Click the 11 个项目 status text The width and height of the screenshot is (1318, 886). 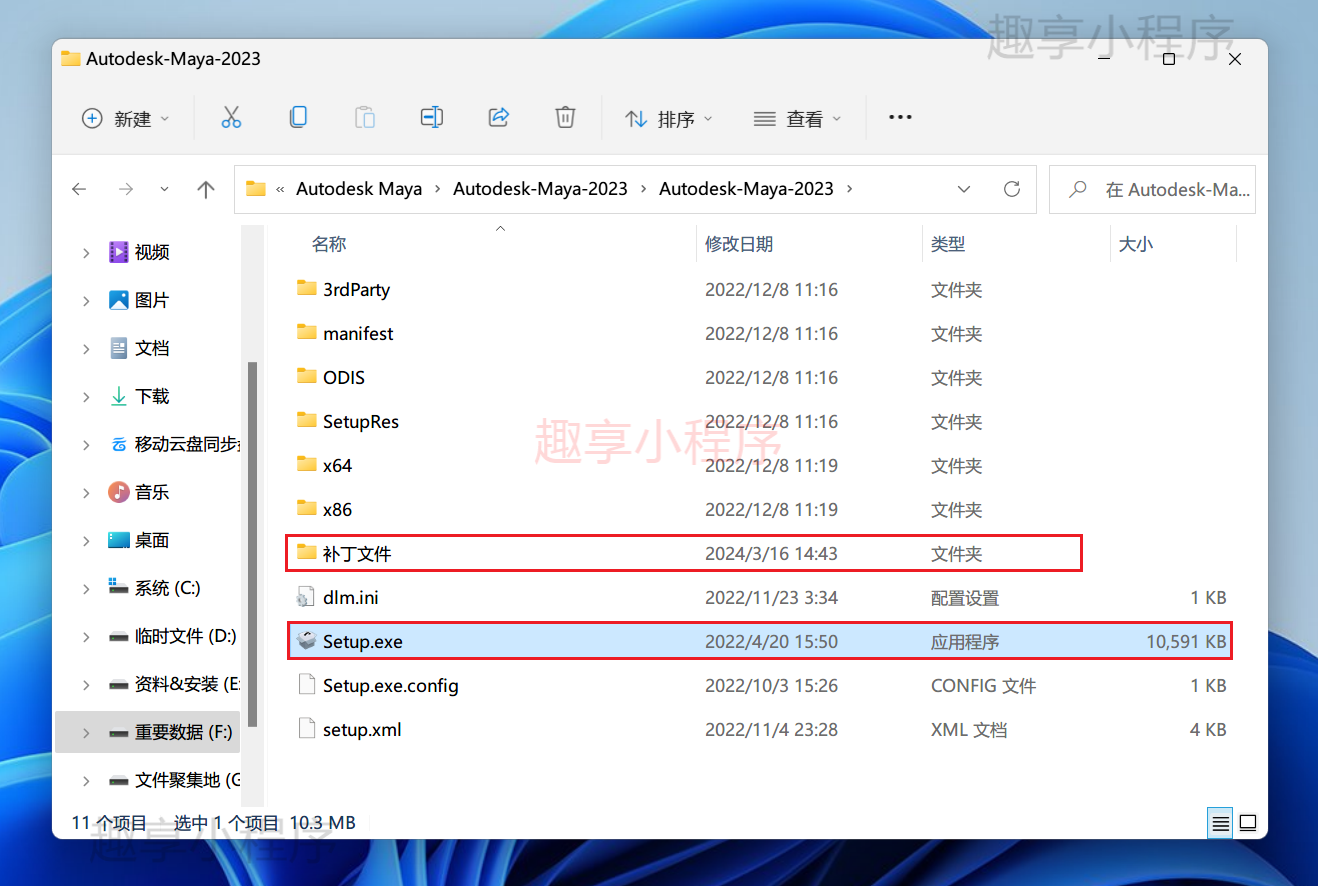109,823
